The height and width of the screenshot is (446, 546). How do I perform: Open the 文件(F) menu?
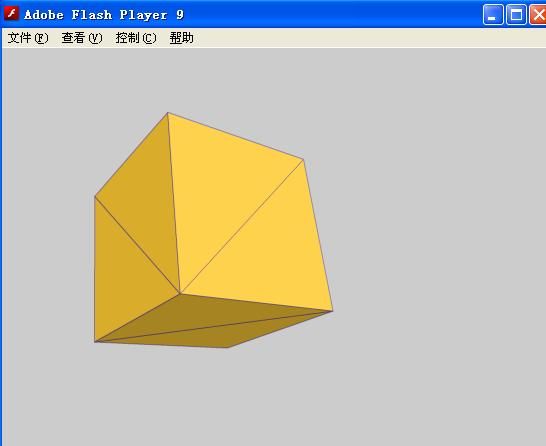tap(28, 38)
